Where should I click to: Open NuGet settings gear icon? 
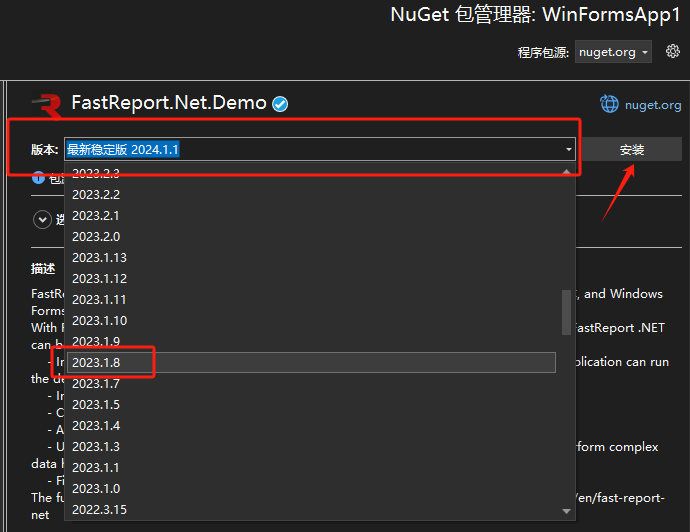point(672,51)
